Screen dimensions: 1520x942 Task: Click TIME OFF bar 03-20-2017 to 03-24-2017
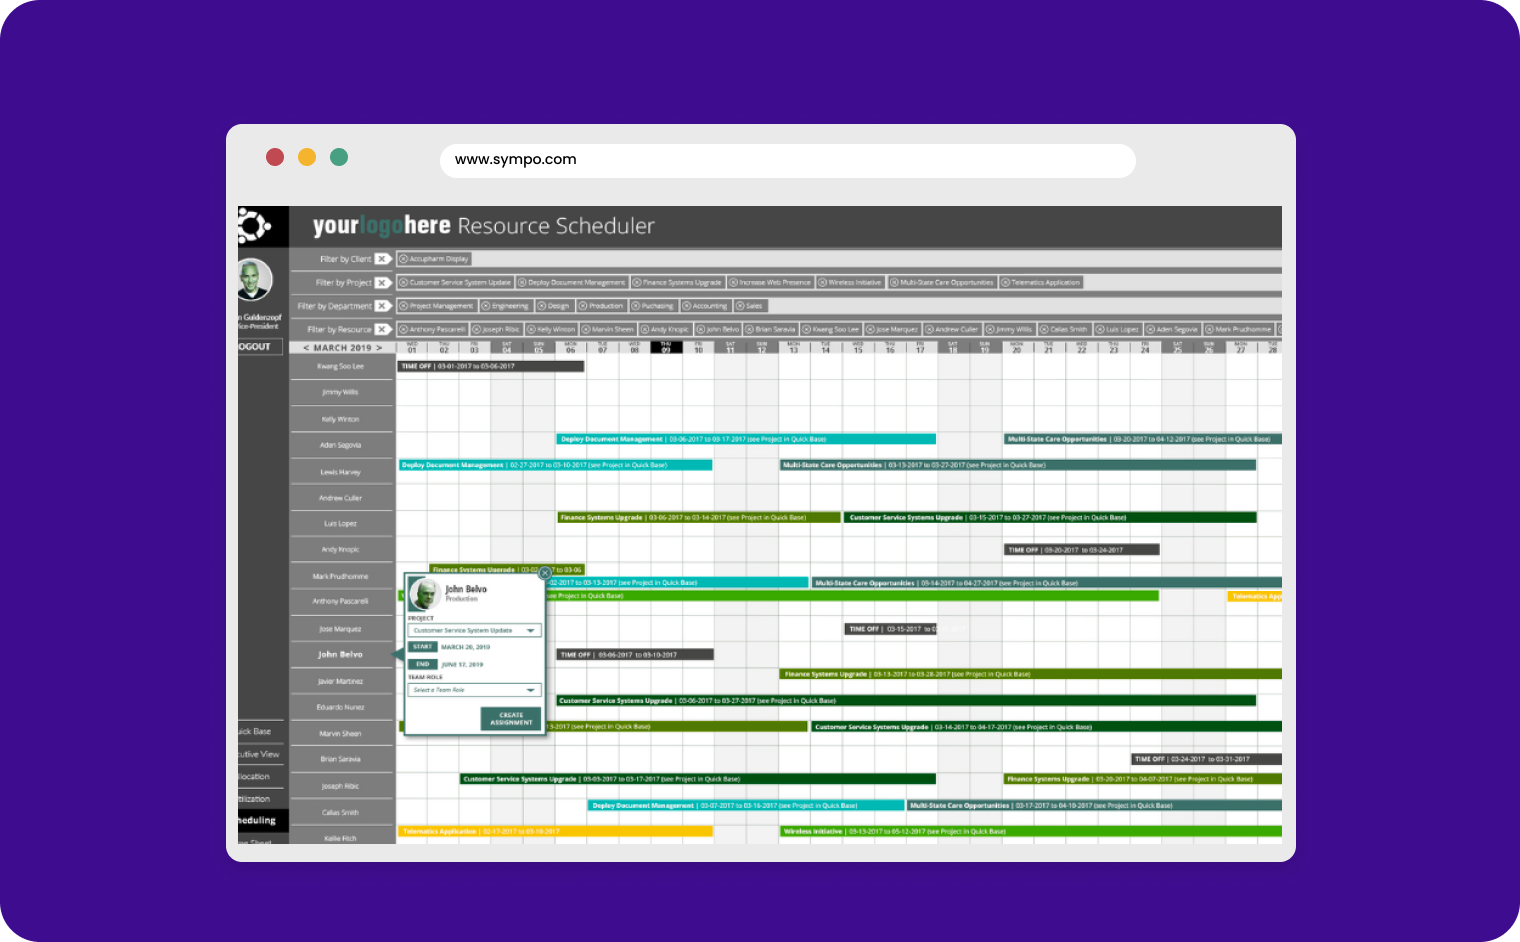pyautogui.click(x=1082, y=550)
